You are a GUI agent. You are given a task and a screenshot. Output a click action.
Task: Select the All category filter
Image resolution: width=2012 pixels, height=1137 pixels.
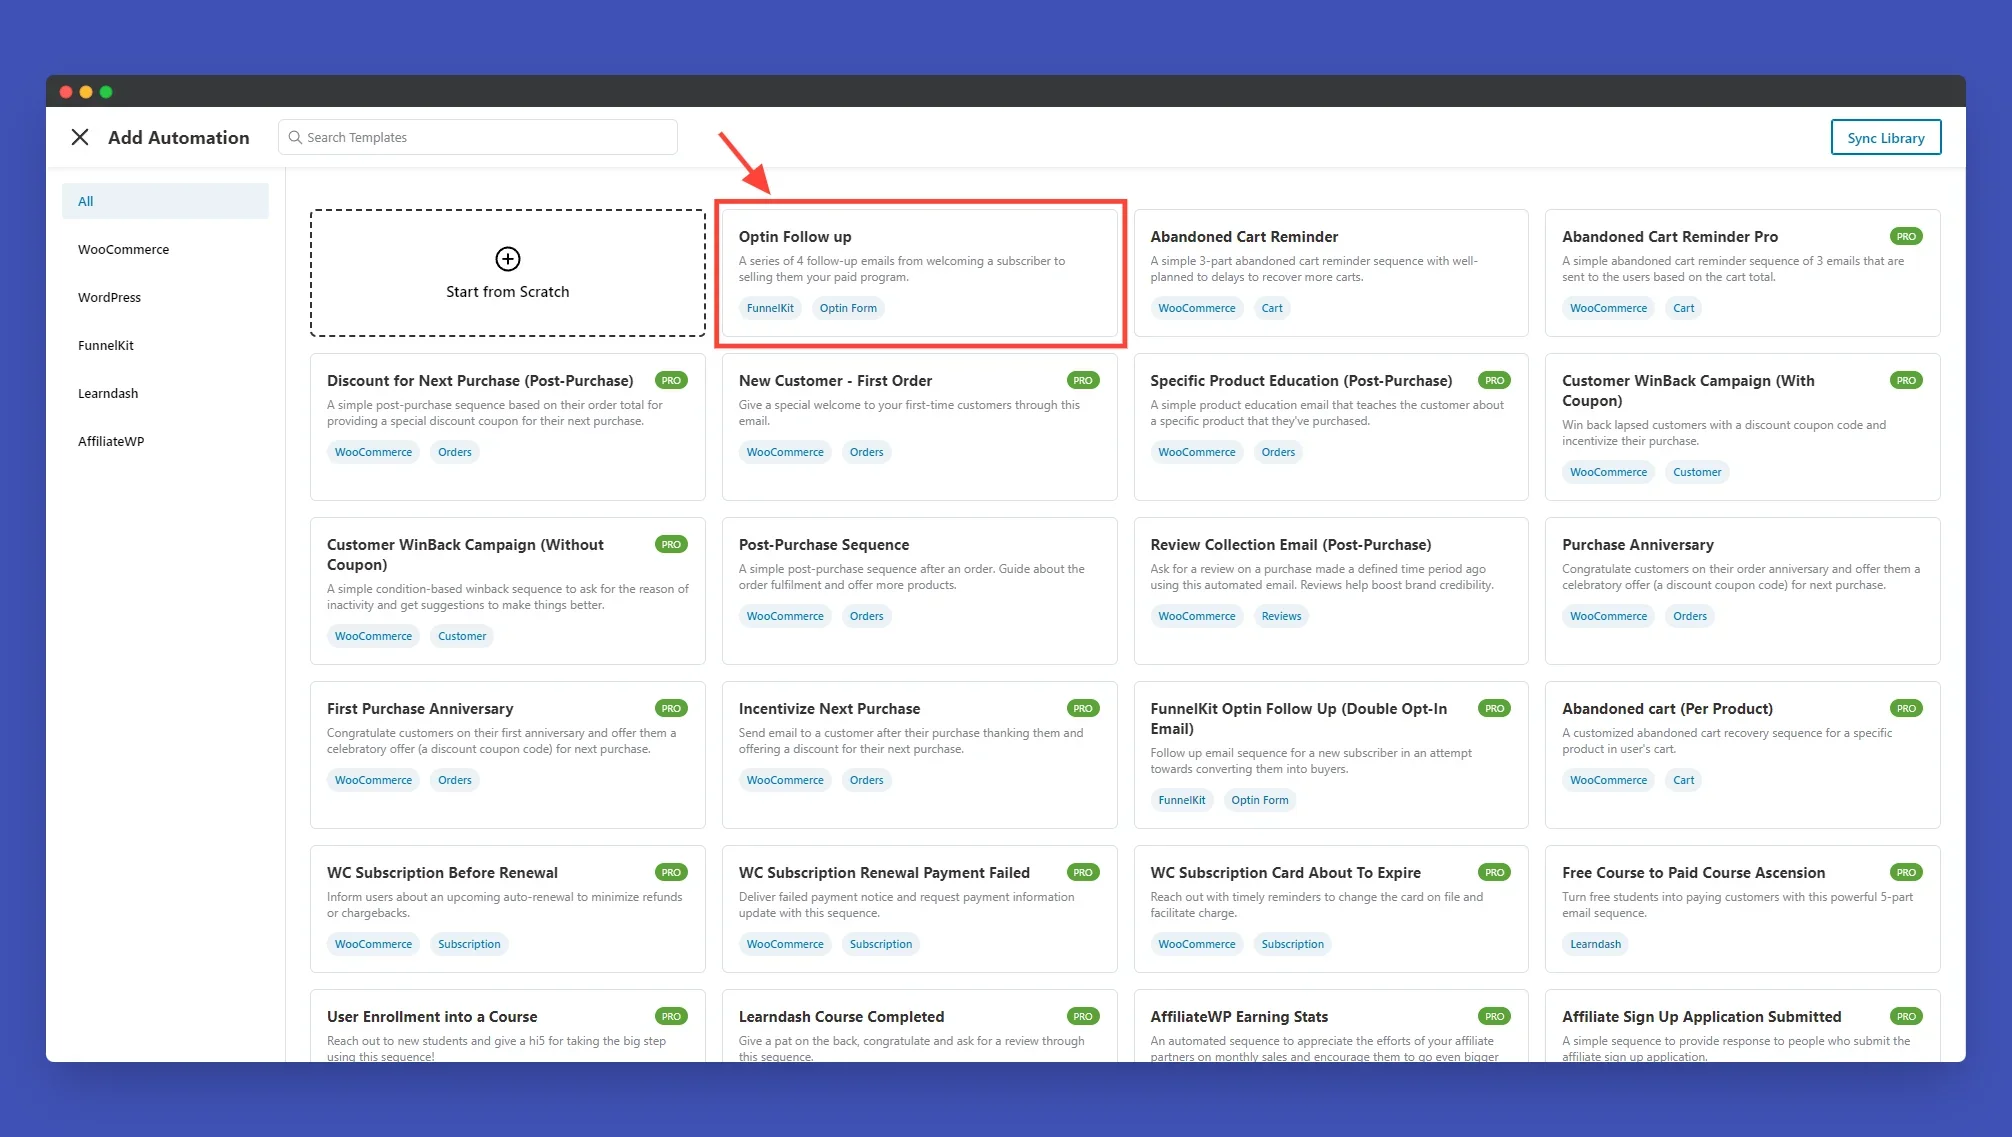click(x=165, y=201)
